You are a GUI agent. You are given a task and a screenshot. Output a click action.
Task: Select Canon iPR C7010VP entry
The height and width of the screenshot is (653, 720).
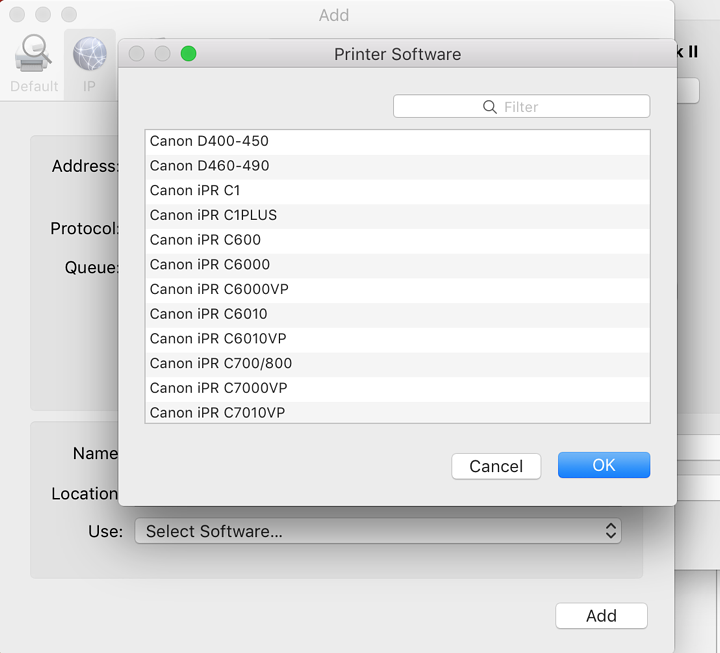coord(397,412)
